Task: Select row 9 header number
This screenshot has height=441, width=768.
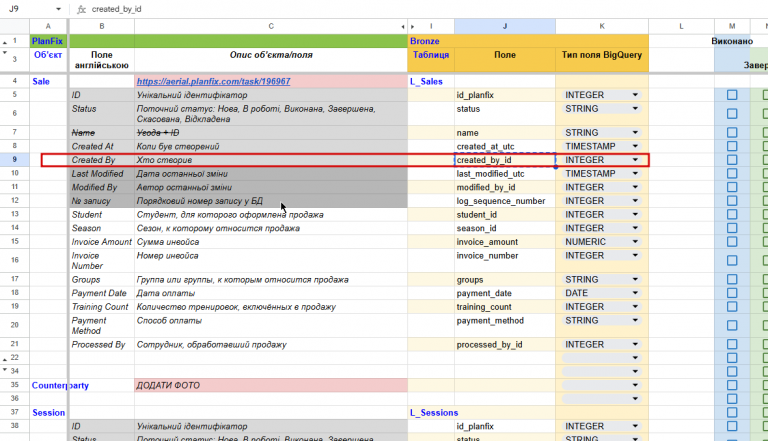Action: (x=15, y=160)
